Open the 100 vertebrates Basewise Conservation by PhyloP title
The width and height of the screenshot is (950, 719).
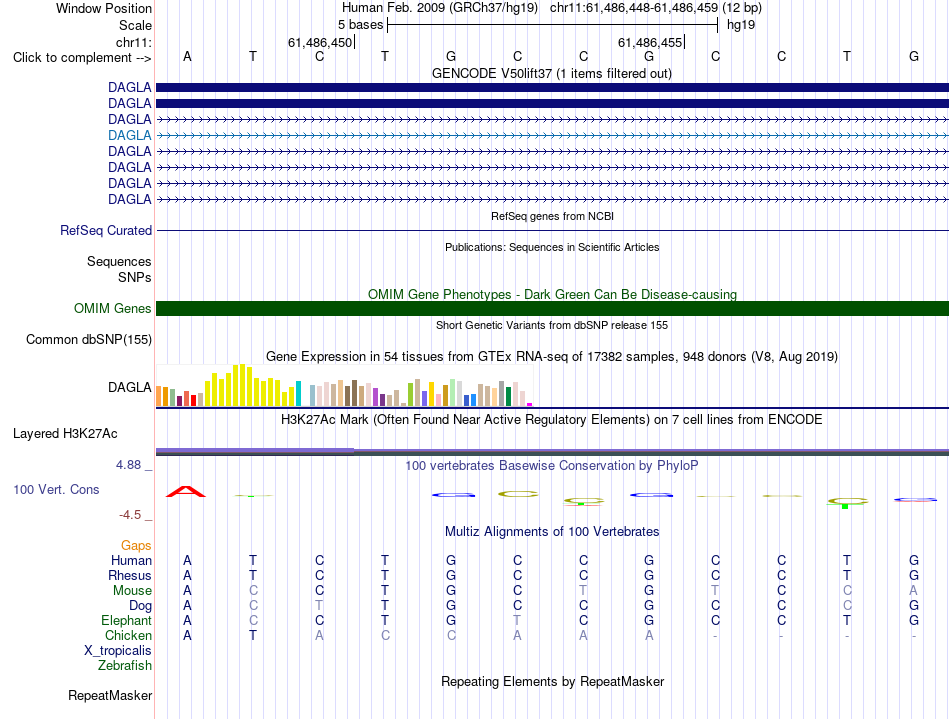tap(552, 465)
